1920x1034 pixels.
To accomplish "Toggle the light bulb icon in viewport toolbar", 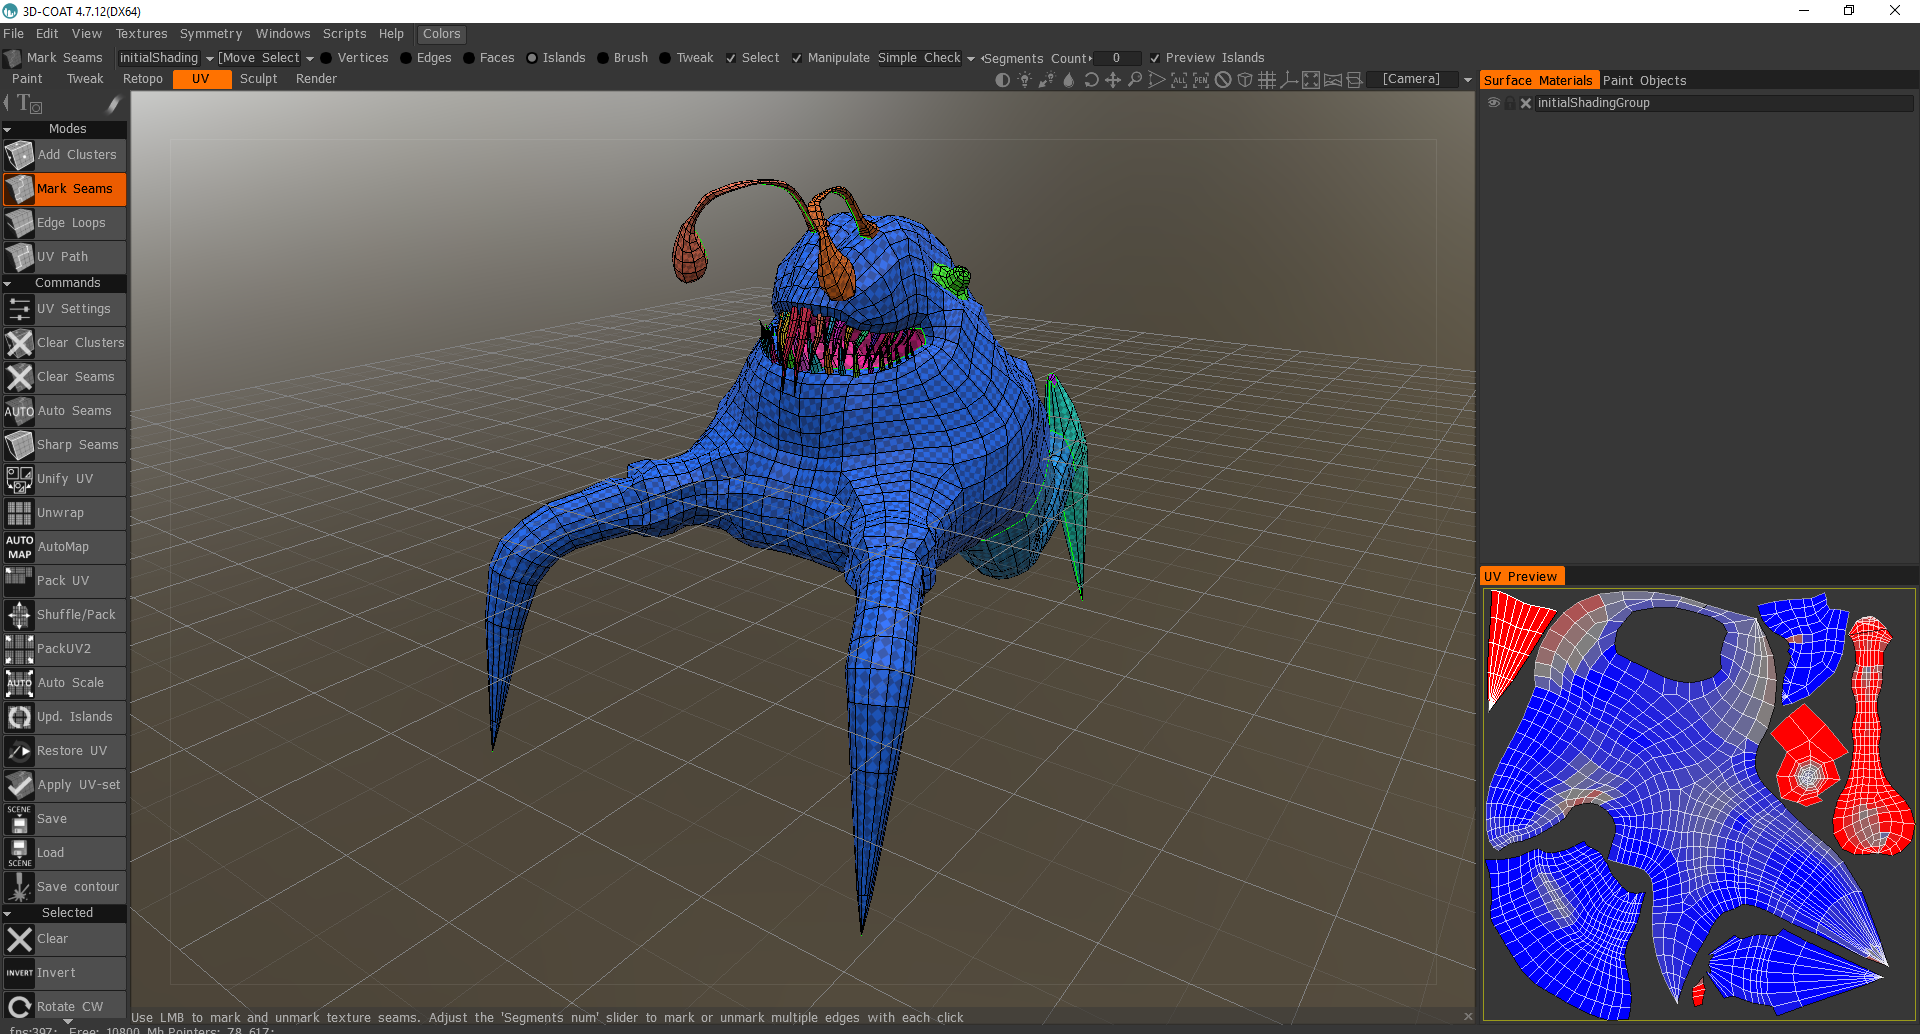I will tap(1024, 80).
